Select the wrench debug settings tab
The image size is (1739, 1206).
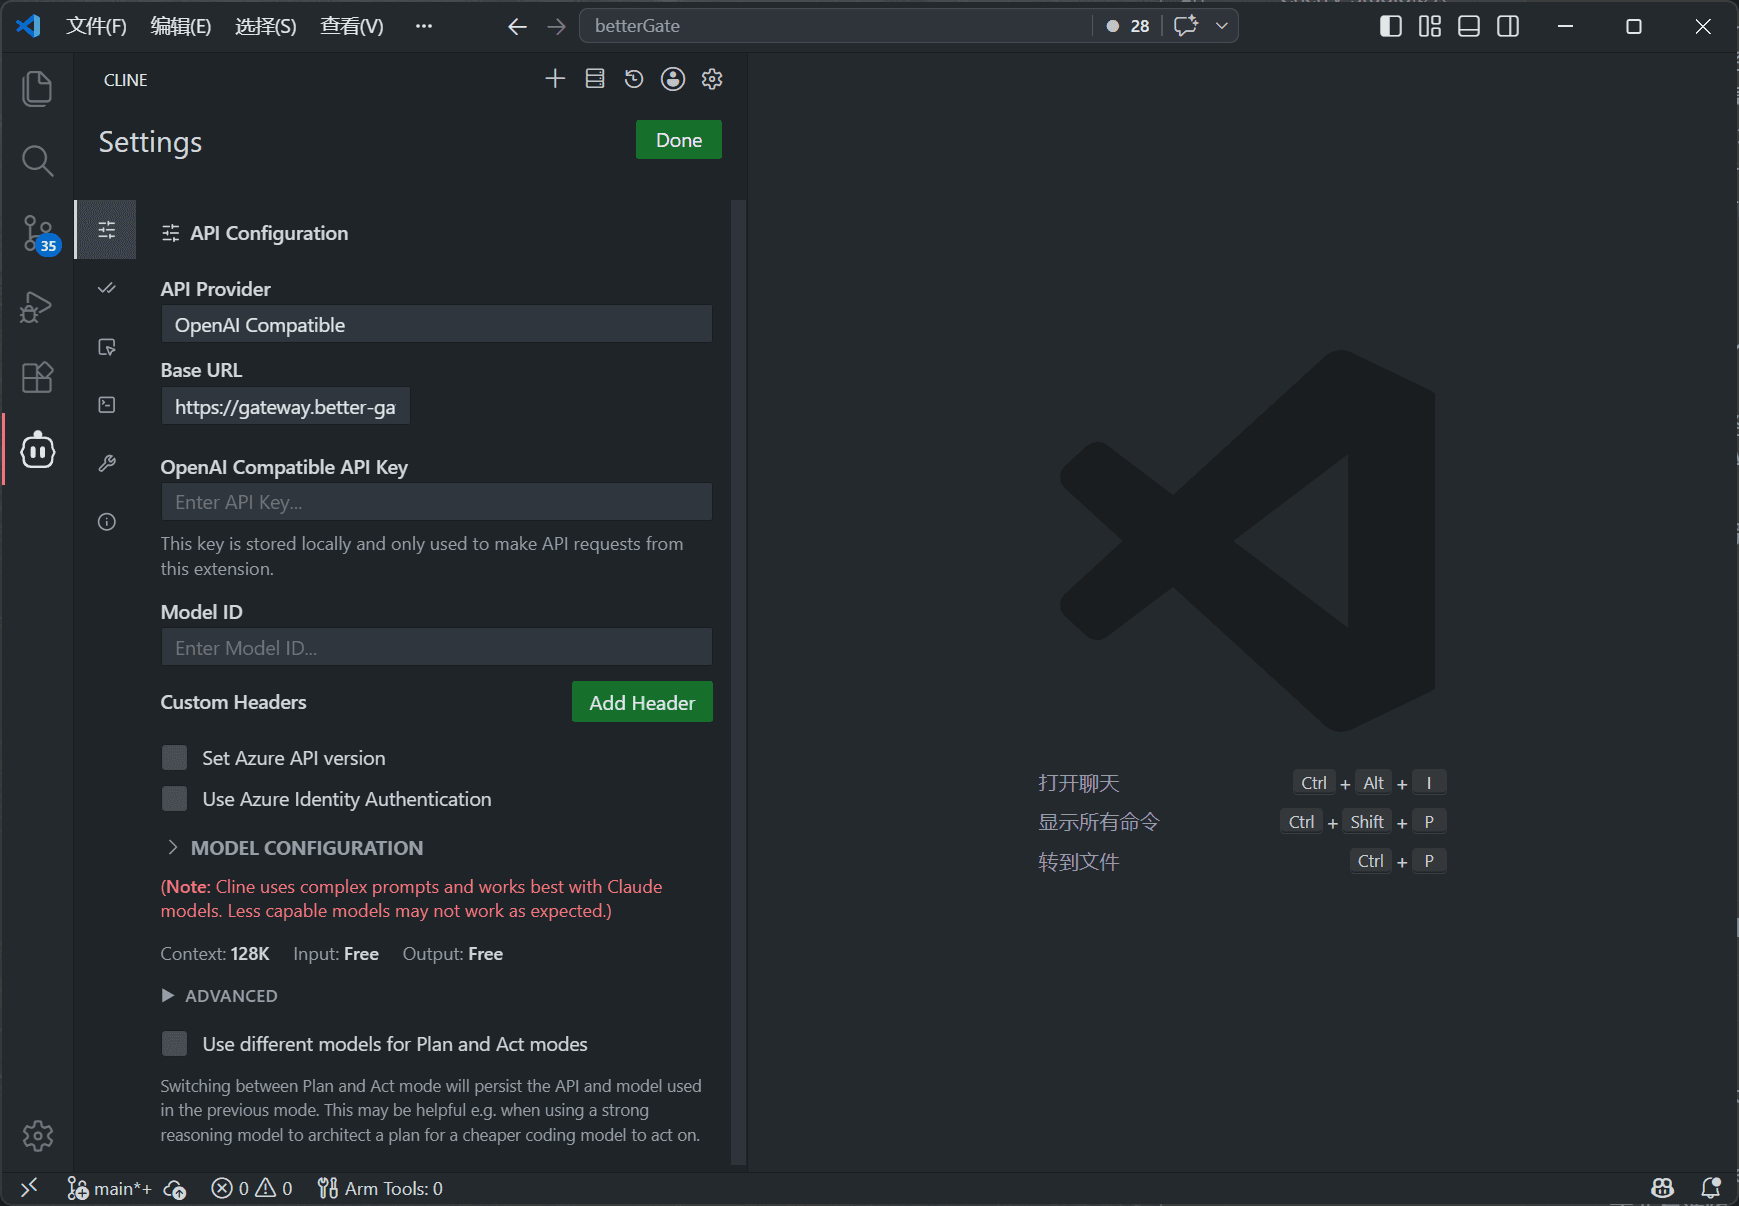coord(107,463)
